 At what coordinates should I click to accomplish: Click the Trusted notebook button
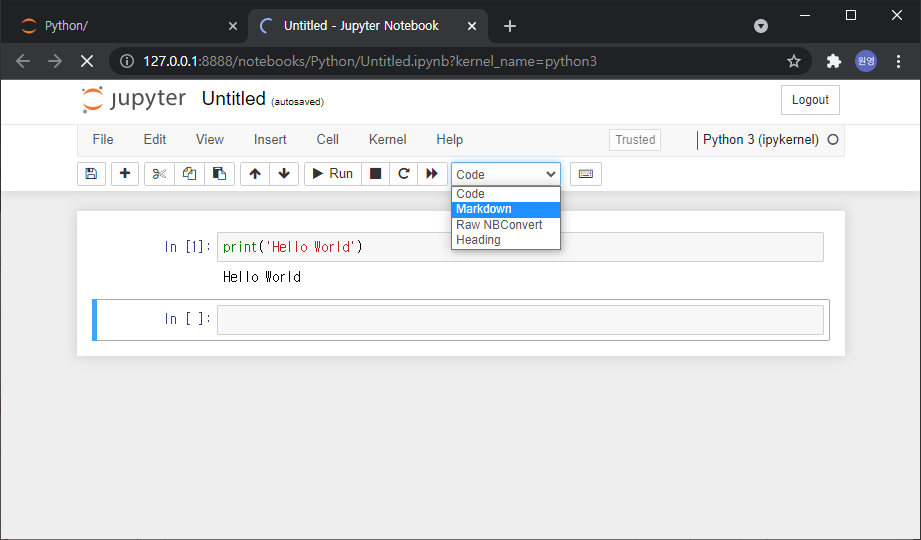[635, 140]
